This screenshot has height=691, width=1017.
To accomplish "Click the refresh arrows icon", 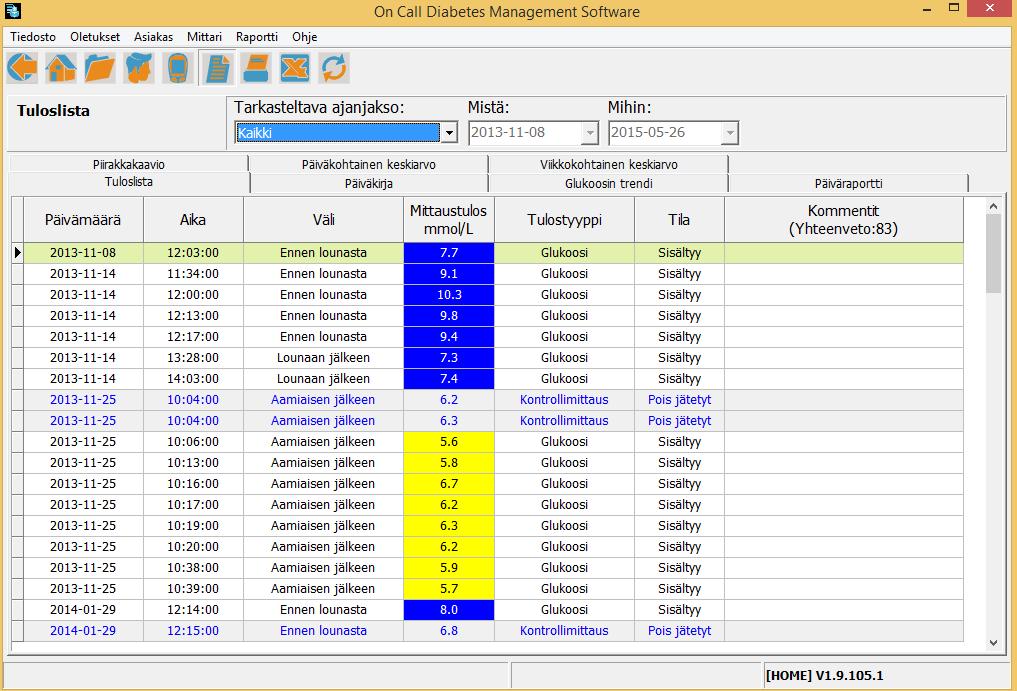I will tap(334, 68).
